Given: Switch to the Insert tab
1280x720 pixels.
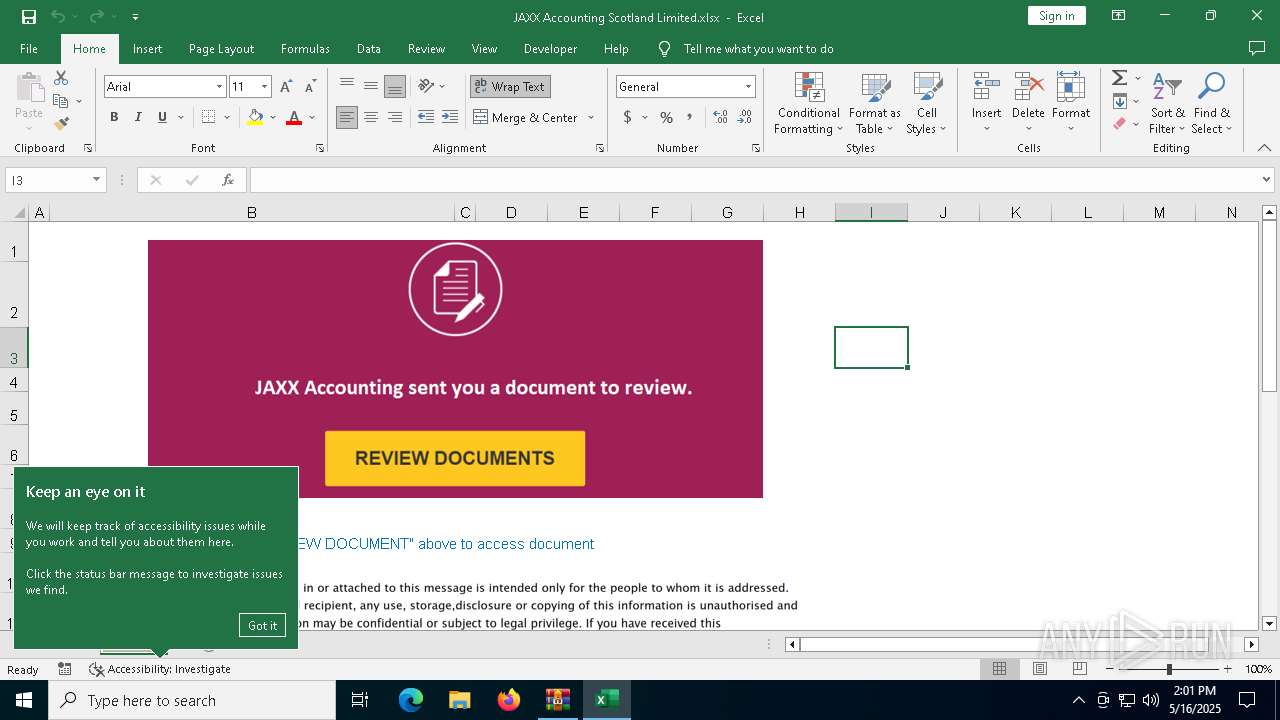Looking at the screenshot, I should pos(147,48).
